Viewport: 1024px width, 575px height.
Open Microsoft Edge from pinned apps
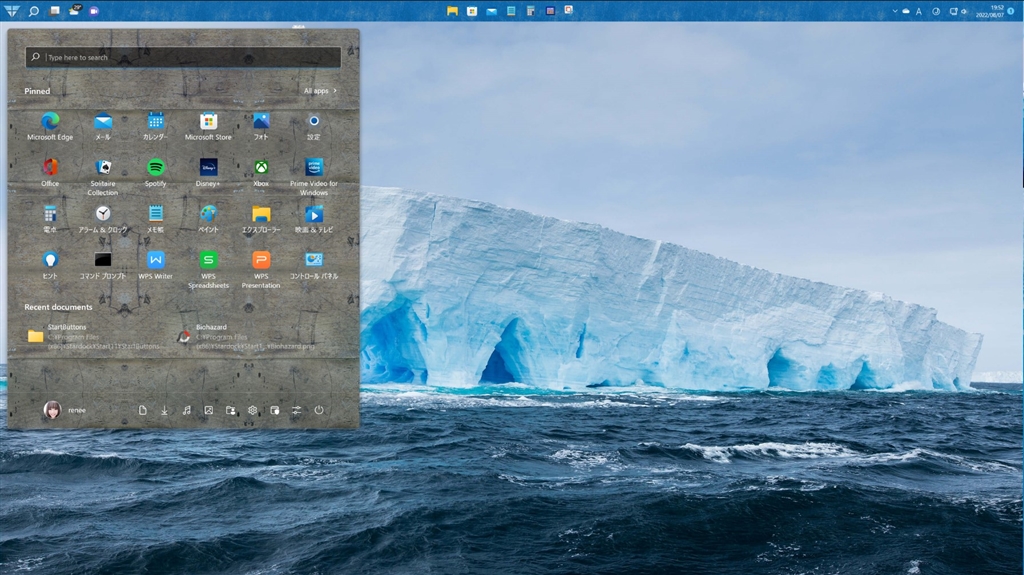coord(50,122)
